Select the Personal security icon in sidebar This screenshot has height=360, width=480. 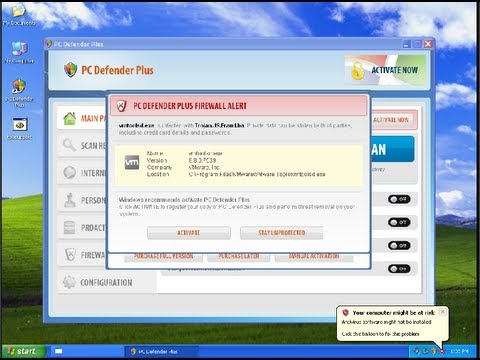pyautogui.click(x=69, y=200)
